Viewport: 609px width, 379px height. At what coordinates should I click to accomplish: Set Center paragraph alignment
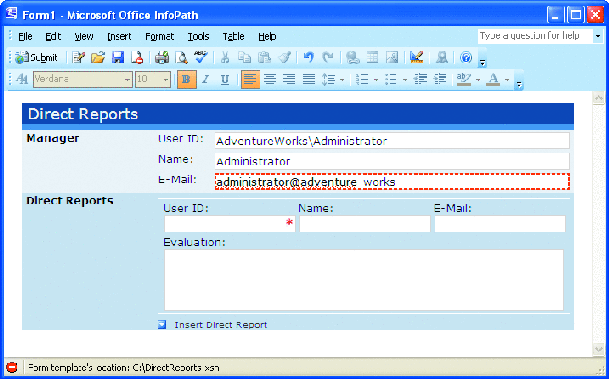coord(270,79)
